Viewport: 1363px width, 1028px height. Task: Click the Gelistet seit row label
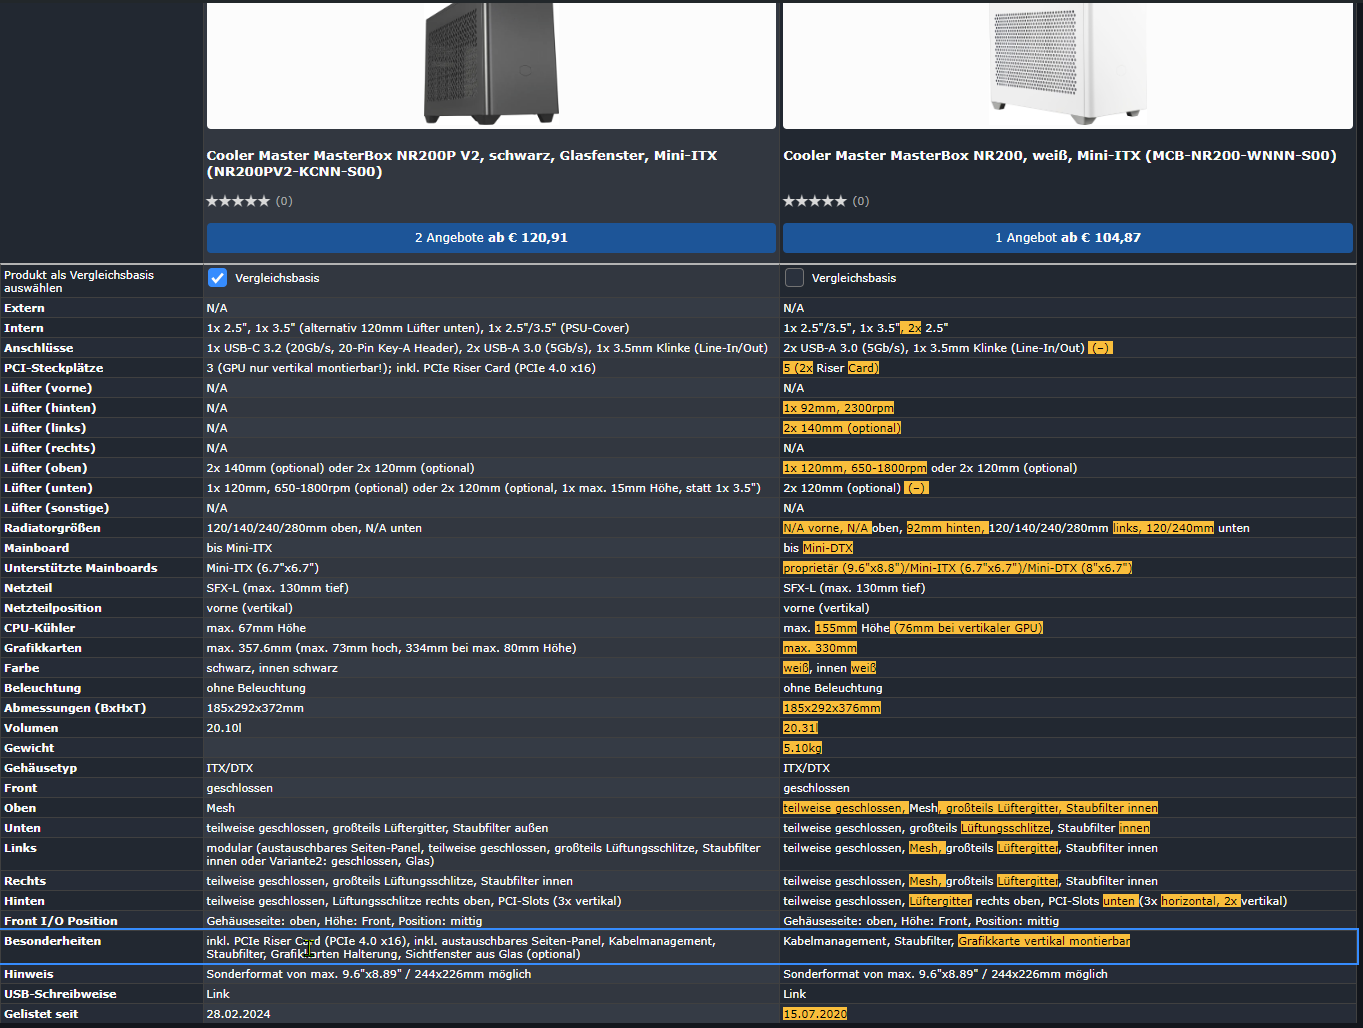click(41, 1014)
